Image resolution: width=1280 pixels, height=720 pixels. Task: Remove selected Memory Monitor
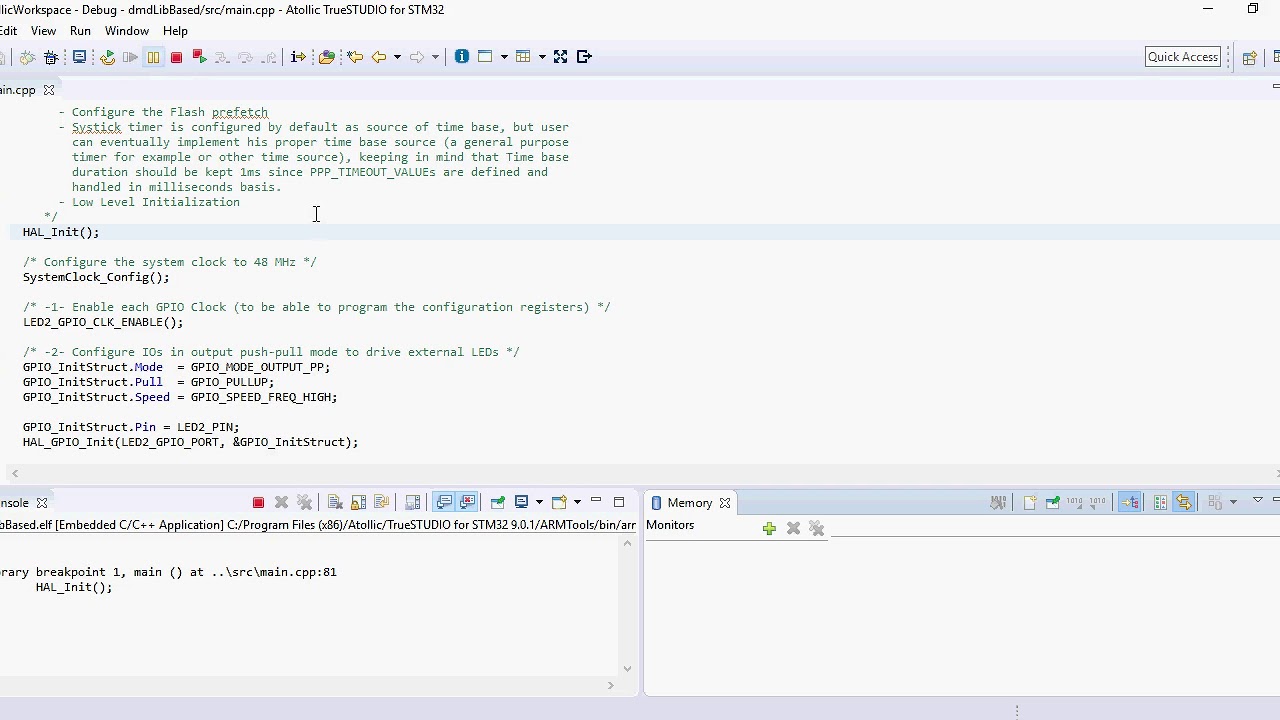tap(793, 528)
